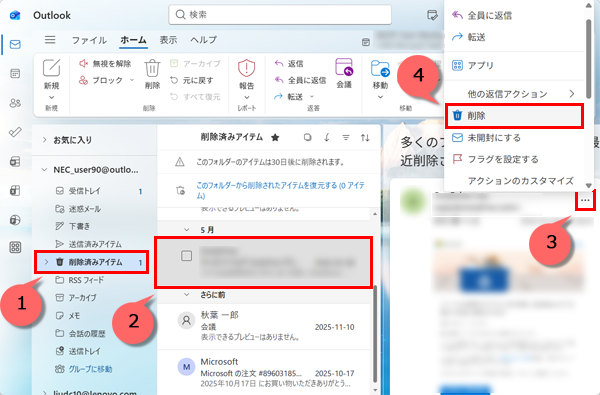Click the hamburger navigation pane icon
This screenshot has height=395, width=600.
pos(50,40)
